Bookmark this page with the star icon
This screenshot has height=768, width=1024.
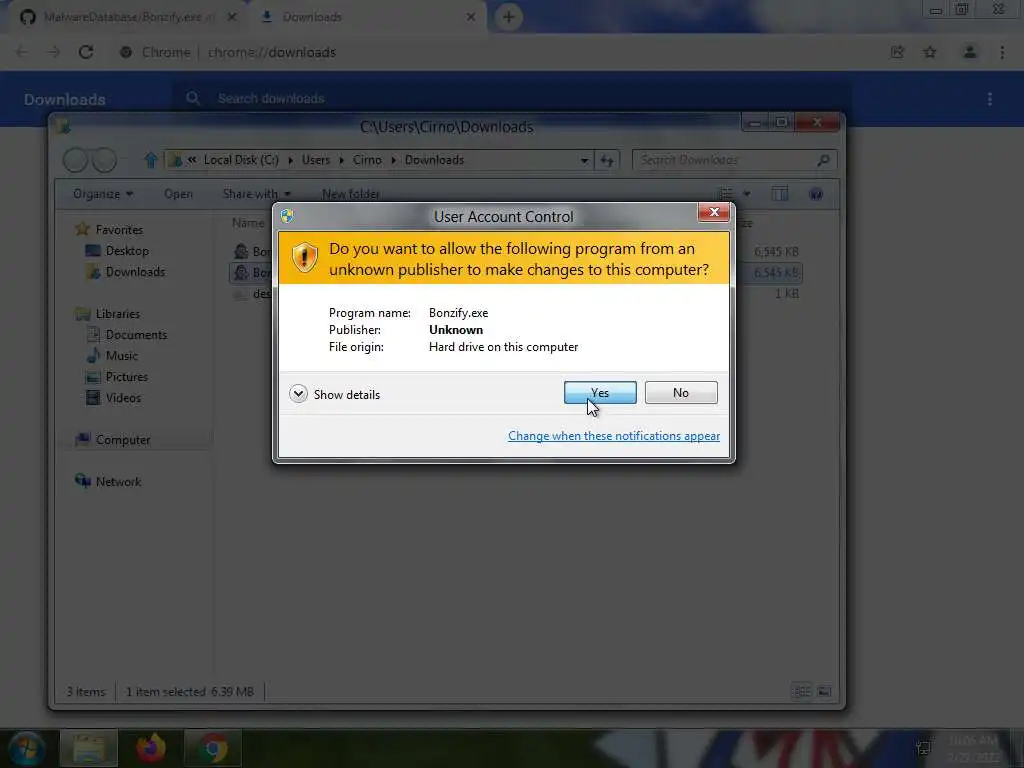(x=929, y=52)
